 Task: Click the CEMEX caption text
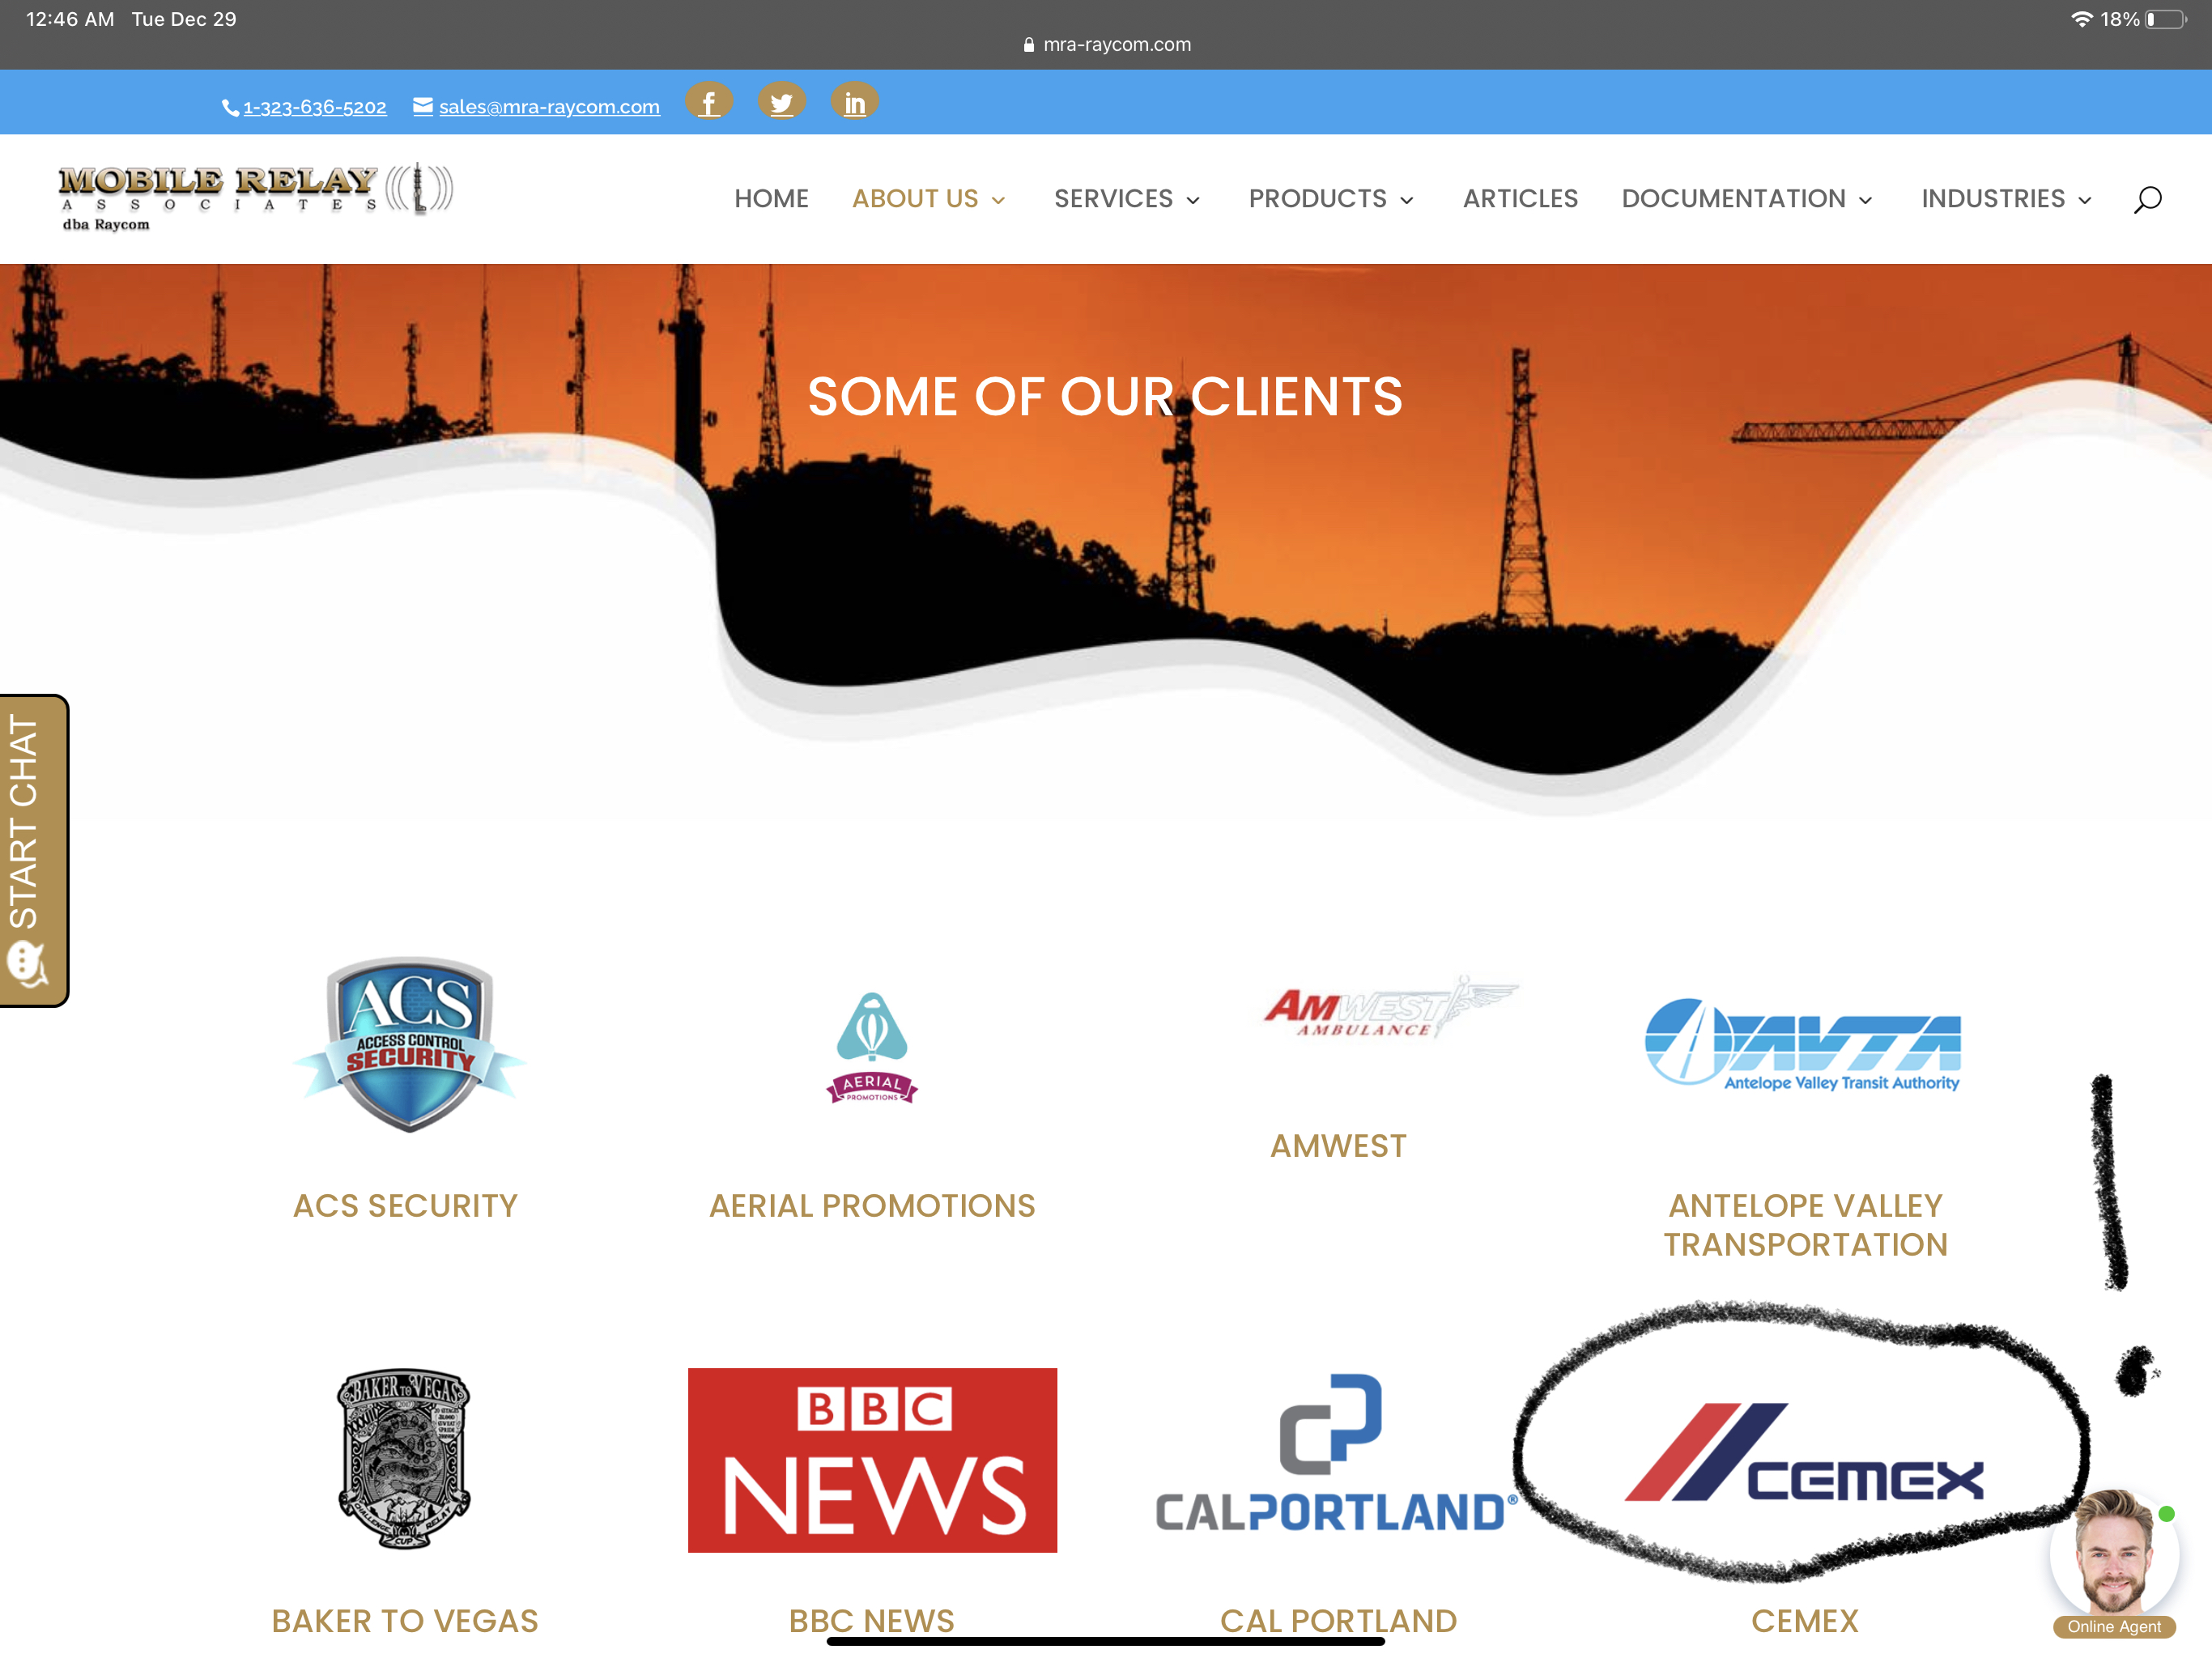pyautogui.click(x=1805, y=1621)
